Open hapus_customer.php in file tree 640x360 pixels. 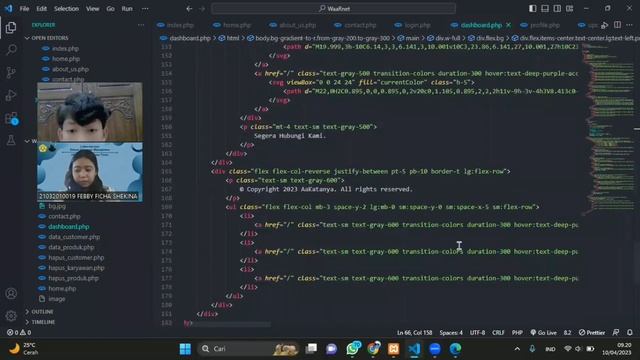pos(76,258)
